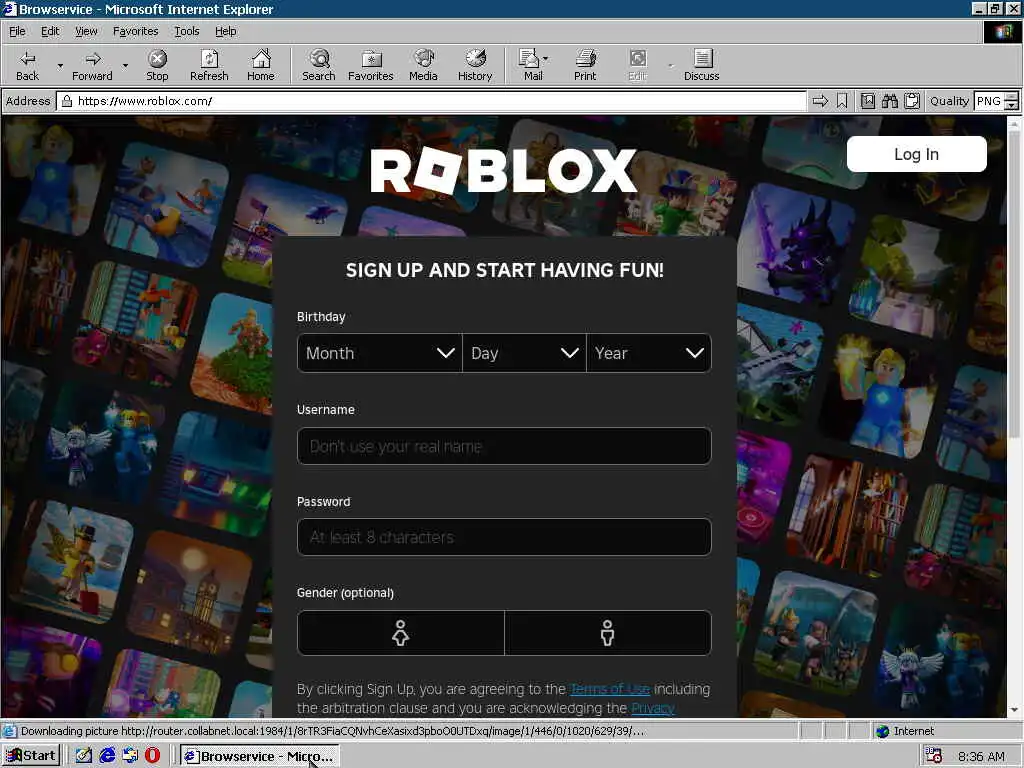Click the Quick Launch icon next to Opera
The width and height of the screenshot is (1024, 768).
point(130,756)
